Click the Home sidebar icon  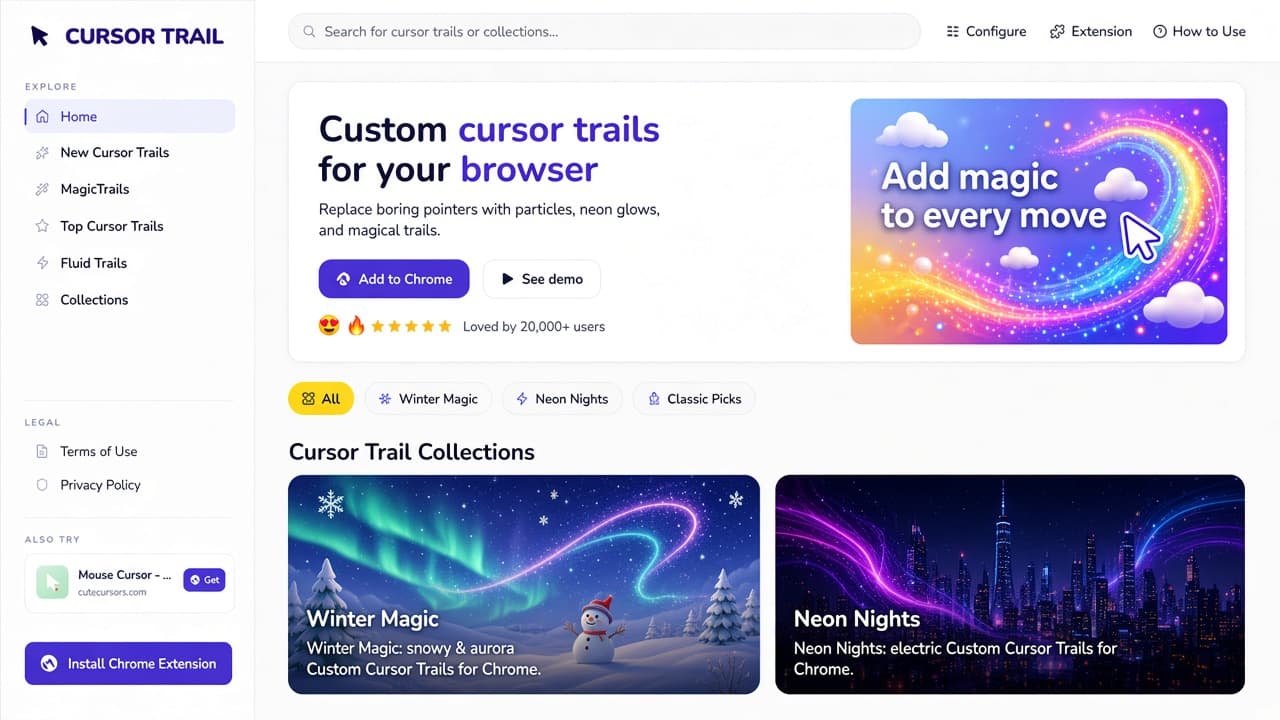[42, 117]
